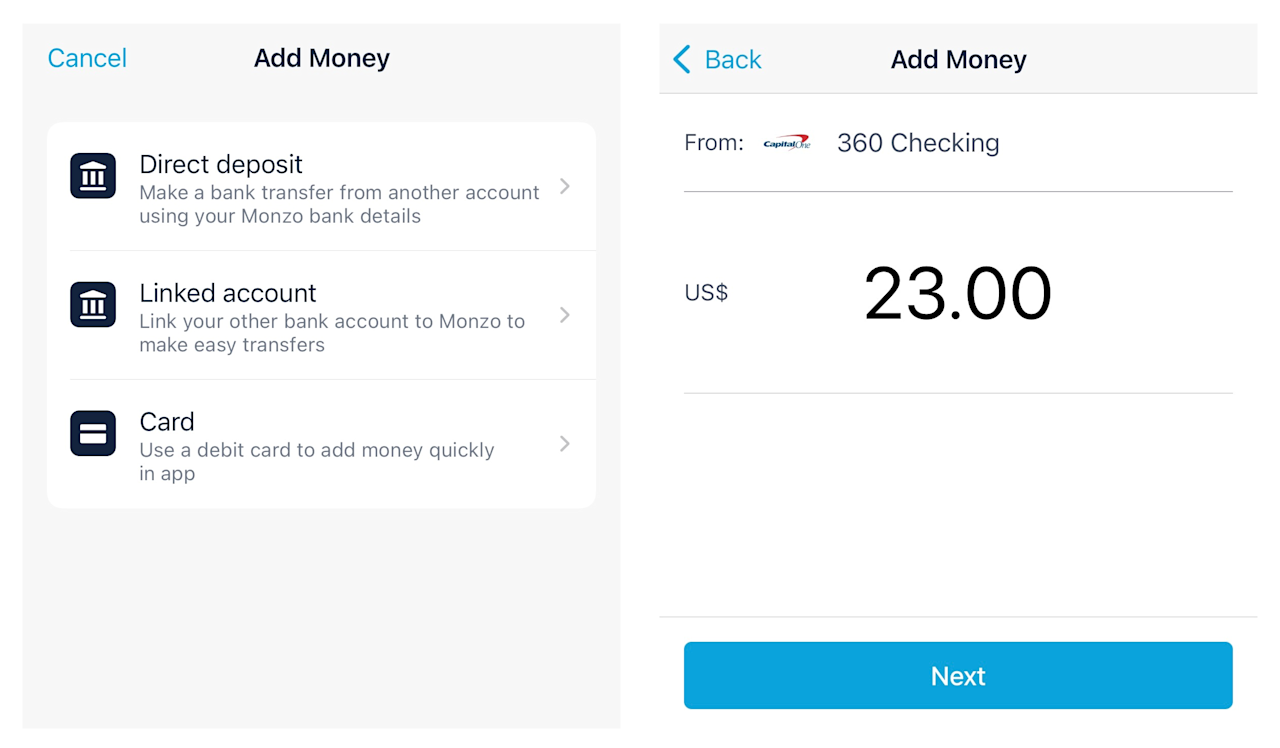Click the Capital One logo
Image resolution: width=1280 pixels, height=748 pixels.
(x=787, y=143)
